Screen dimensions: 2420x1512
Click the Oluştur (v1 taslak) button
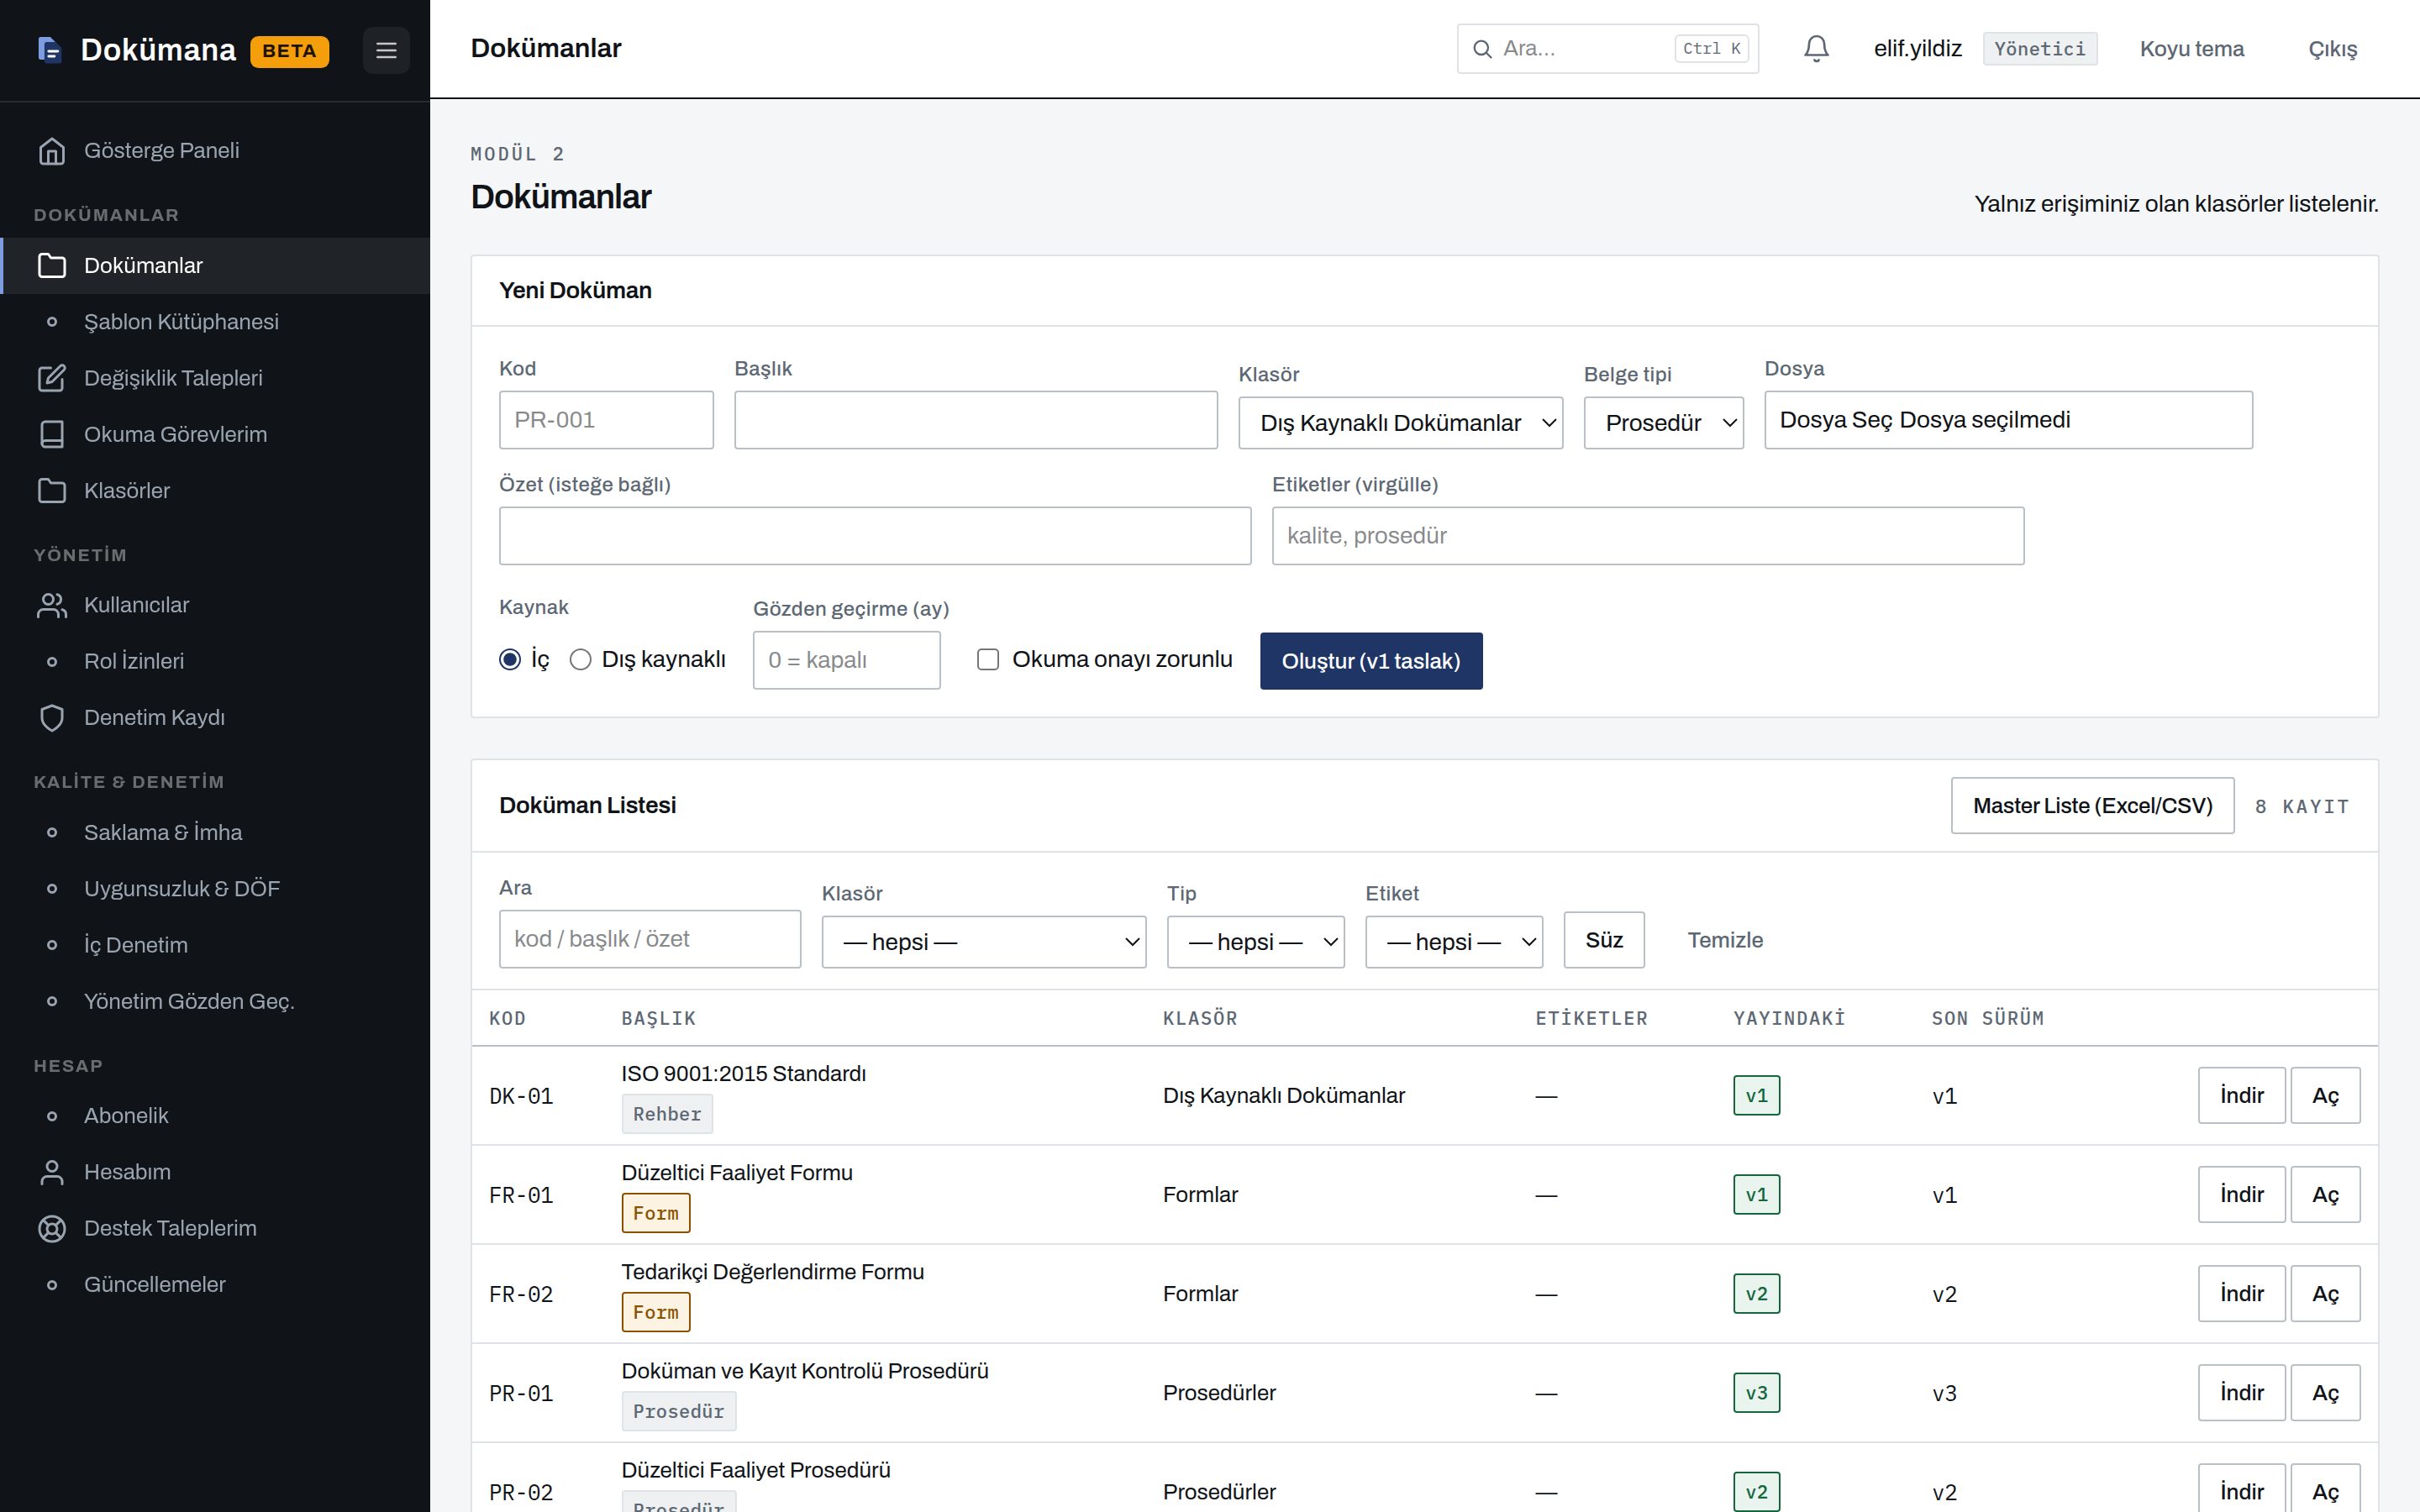coord(1371,661)
